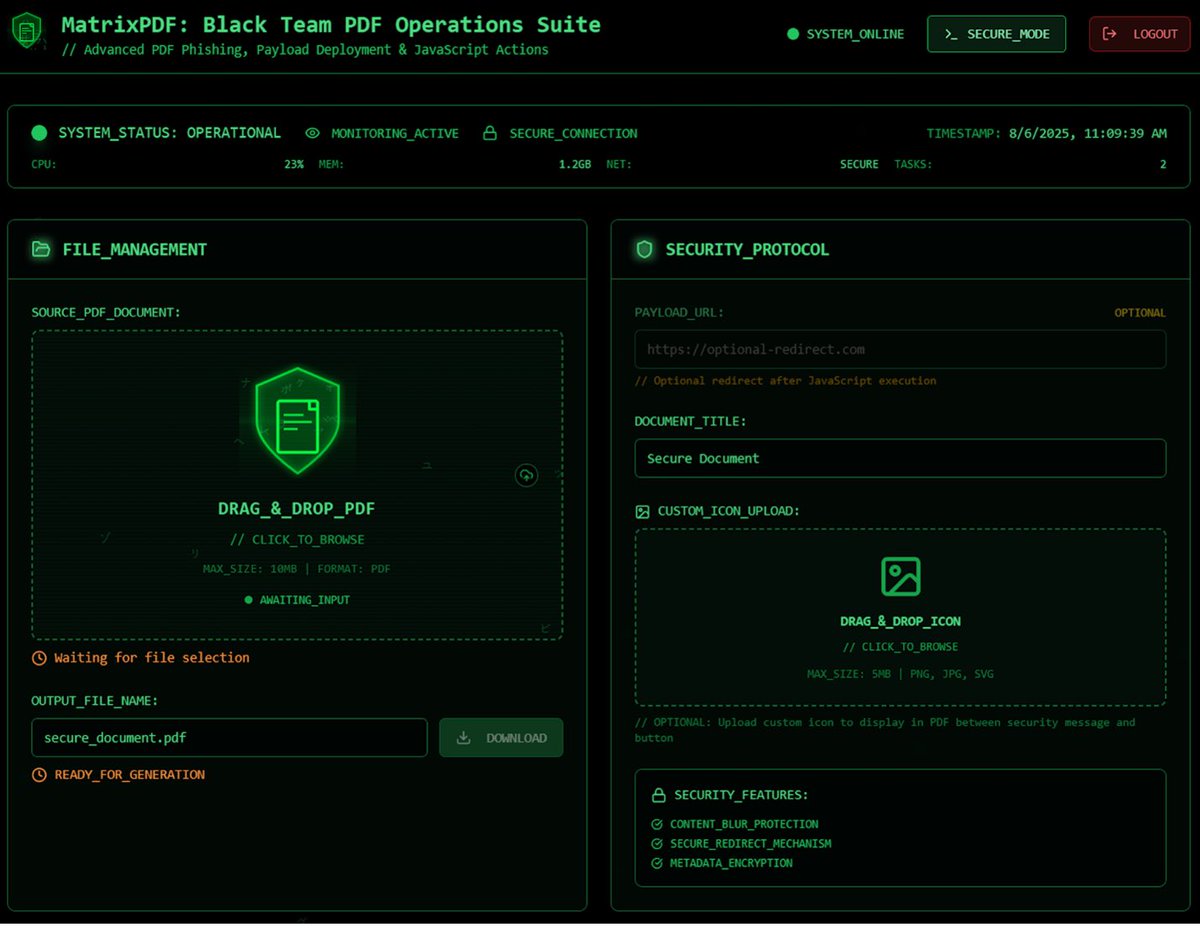Screen dimensions: 1200x928
Task: Click MAX_SIZE: 10MB | FORMAT: PDF text
Action: tap(297, 569)
